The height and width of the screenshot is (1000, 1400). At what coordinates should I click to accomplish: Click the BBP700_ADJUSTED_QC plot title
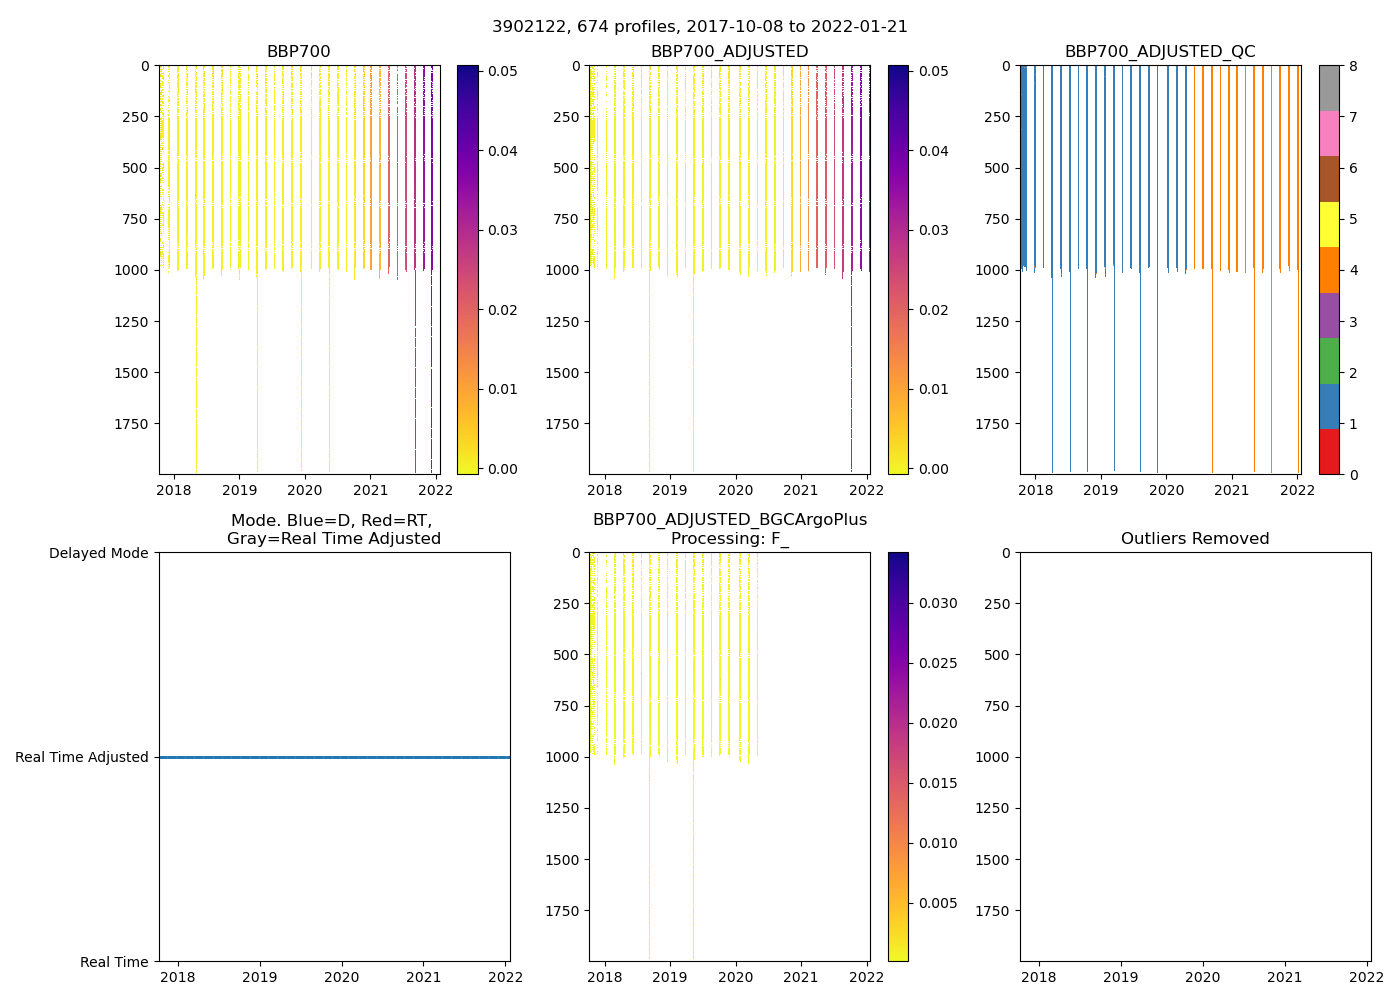pyautogui.click(x=1159, y=52)
